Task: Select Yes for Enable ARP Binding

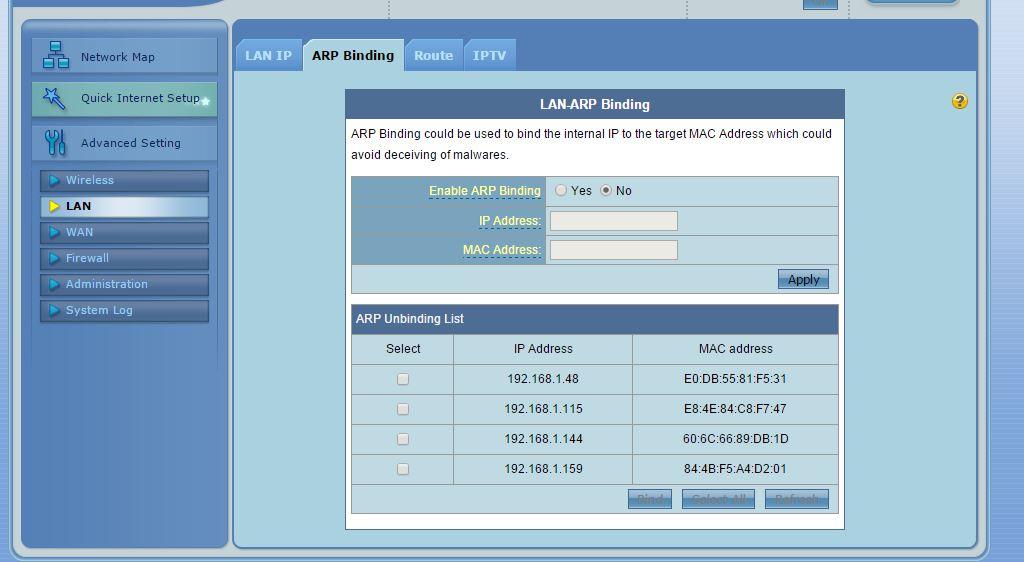Action: coord(560,191)
